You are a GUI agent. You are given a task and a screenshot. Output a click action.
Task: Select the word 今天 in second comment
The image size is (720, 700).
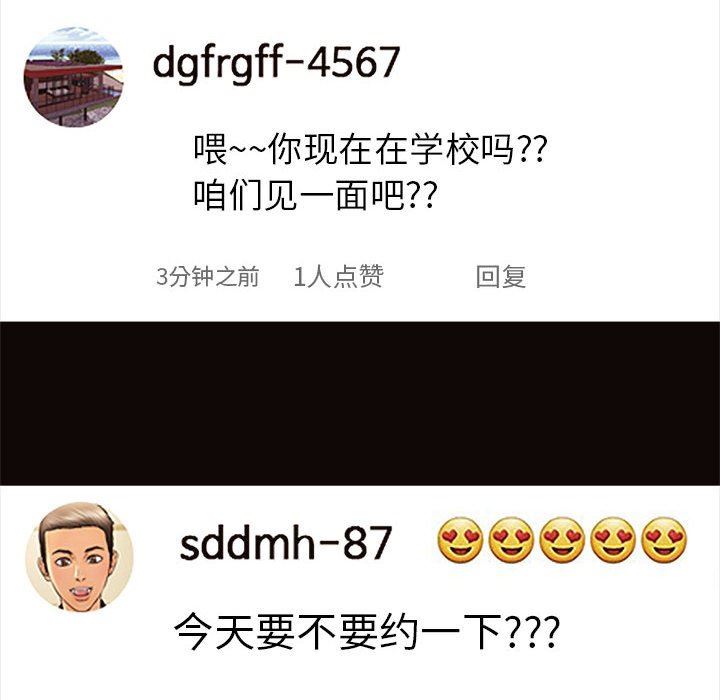(214, 632)
